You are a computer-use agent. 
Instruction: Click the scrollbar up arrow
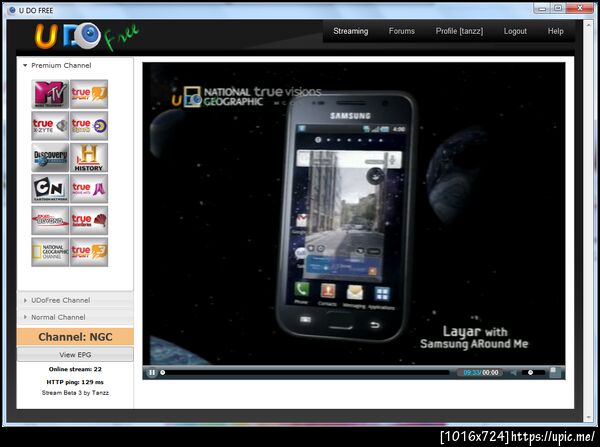(588, 24)
